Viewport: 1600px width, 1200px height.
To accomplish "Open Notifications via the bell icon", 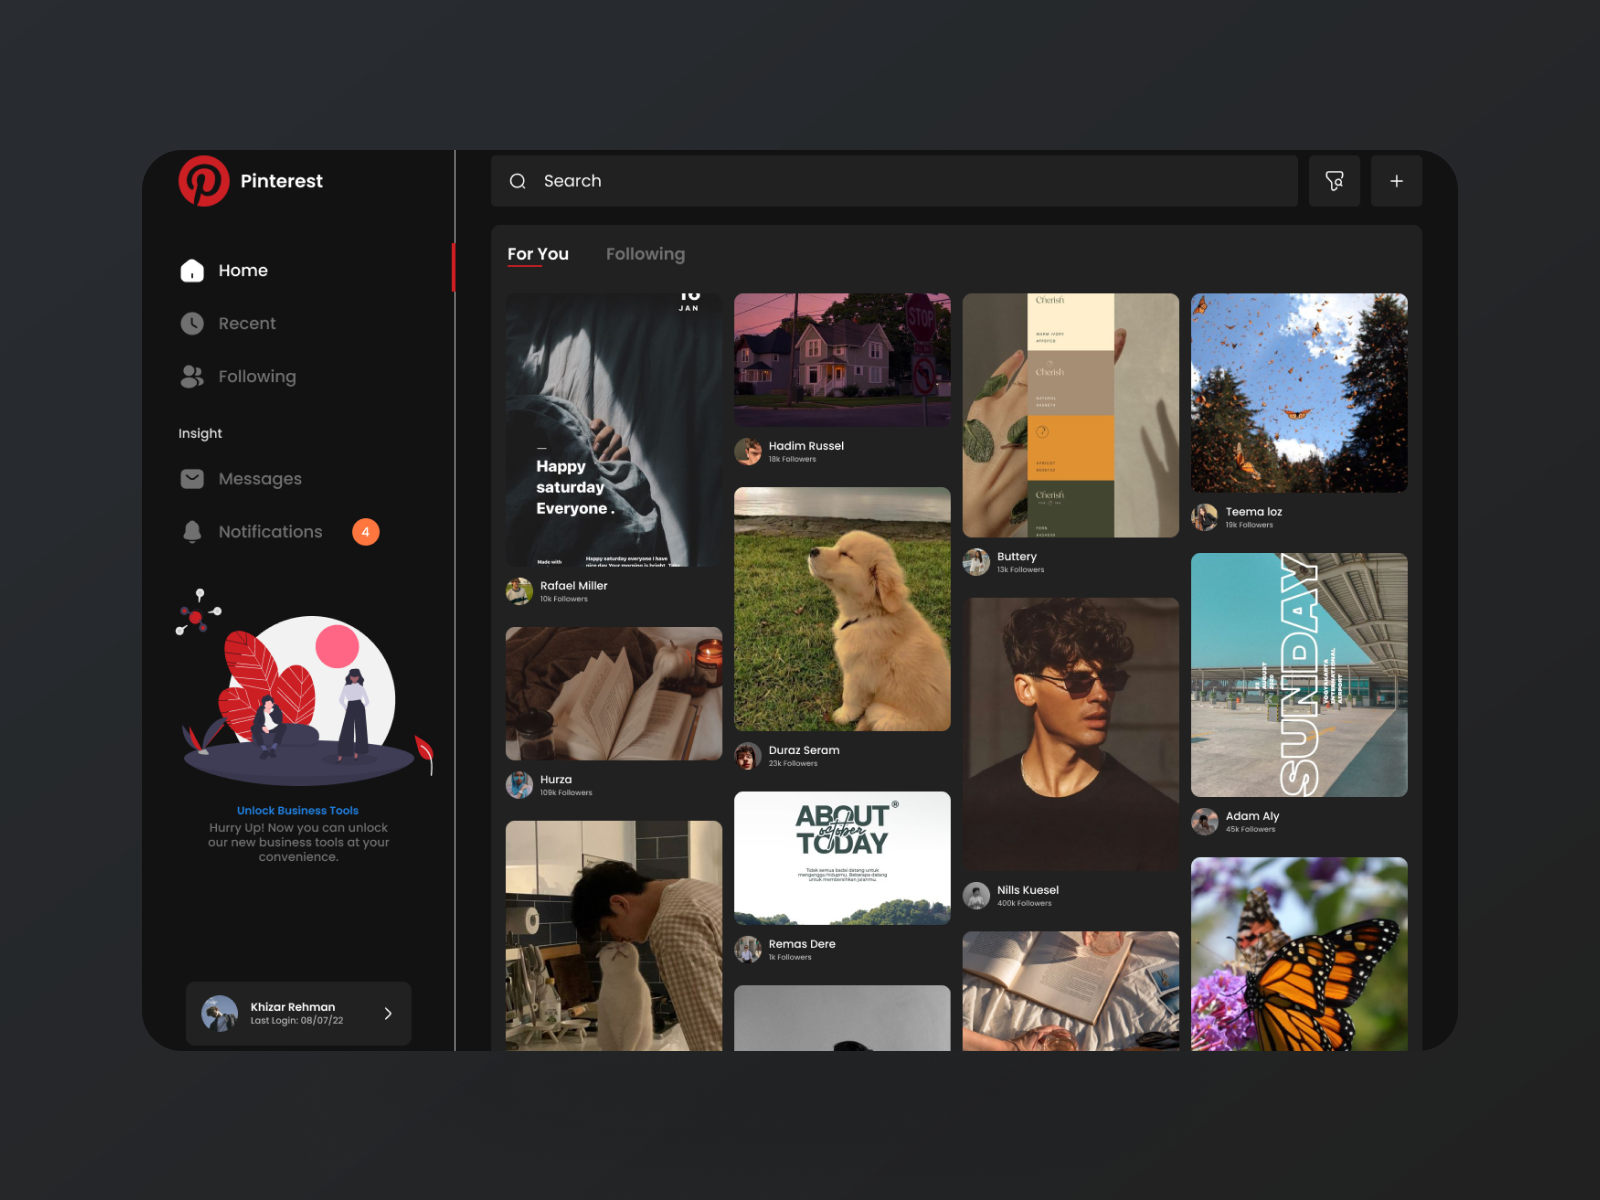I will click(191, 531).
